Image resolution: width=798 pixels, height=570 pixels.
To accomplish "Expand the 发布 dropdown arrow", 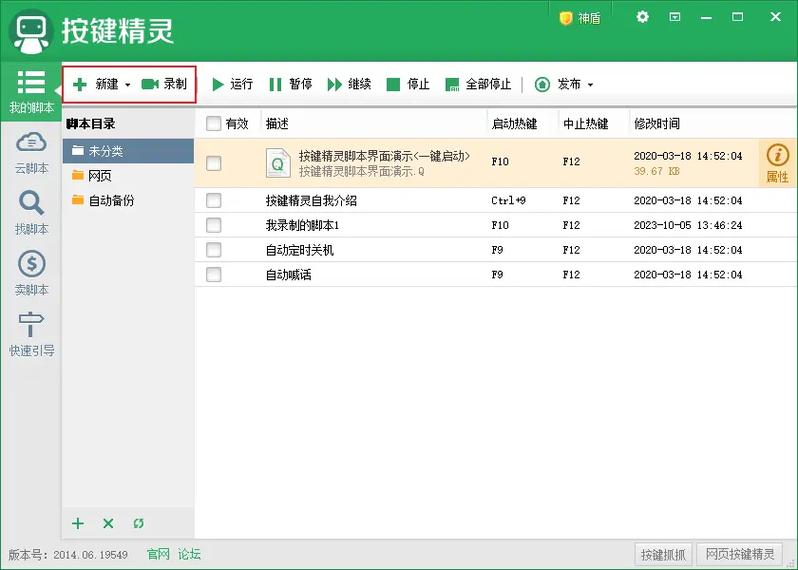I will 590,84.
